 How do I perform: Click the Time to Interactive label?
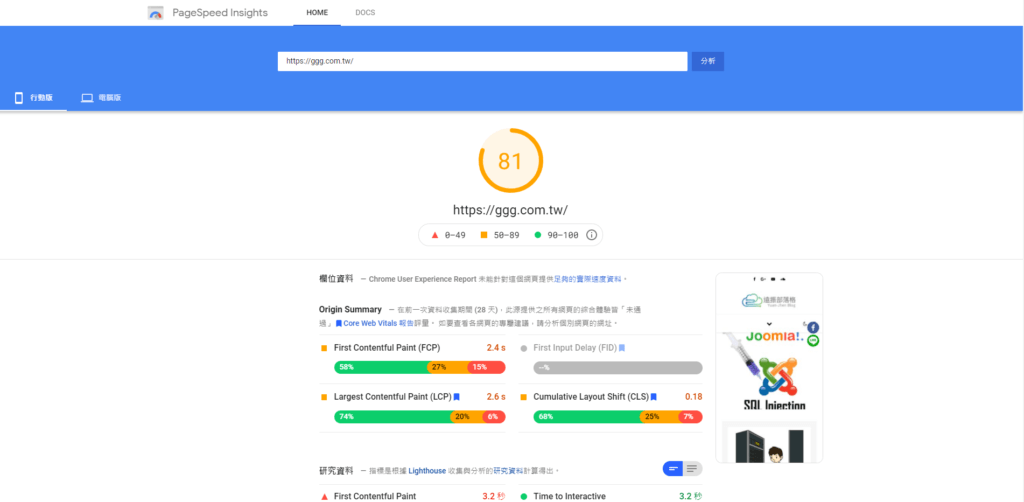click(569, 496)
